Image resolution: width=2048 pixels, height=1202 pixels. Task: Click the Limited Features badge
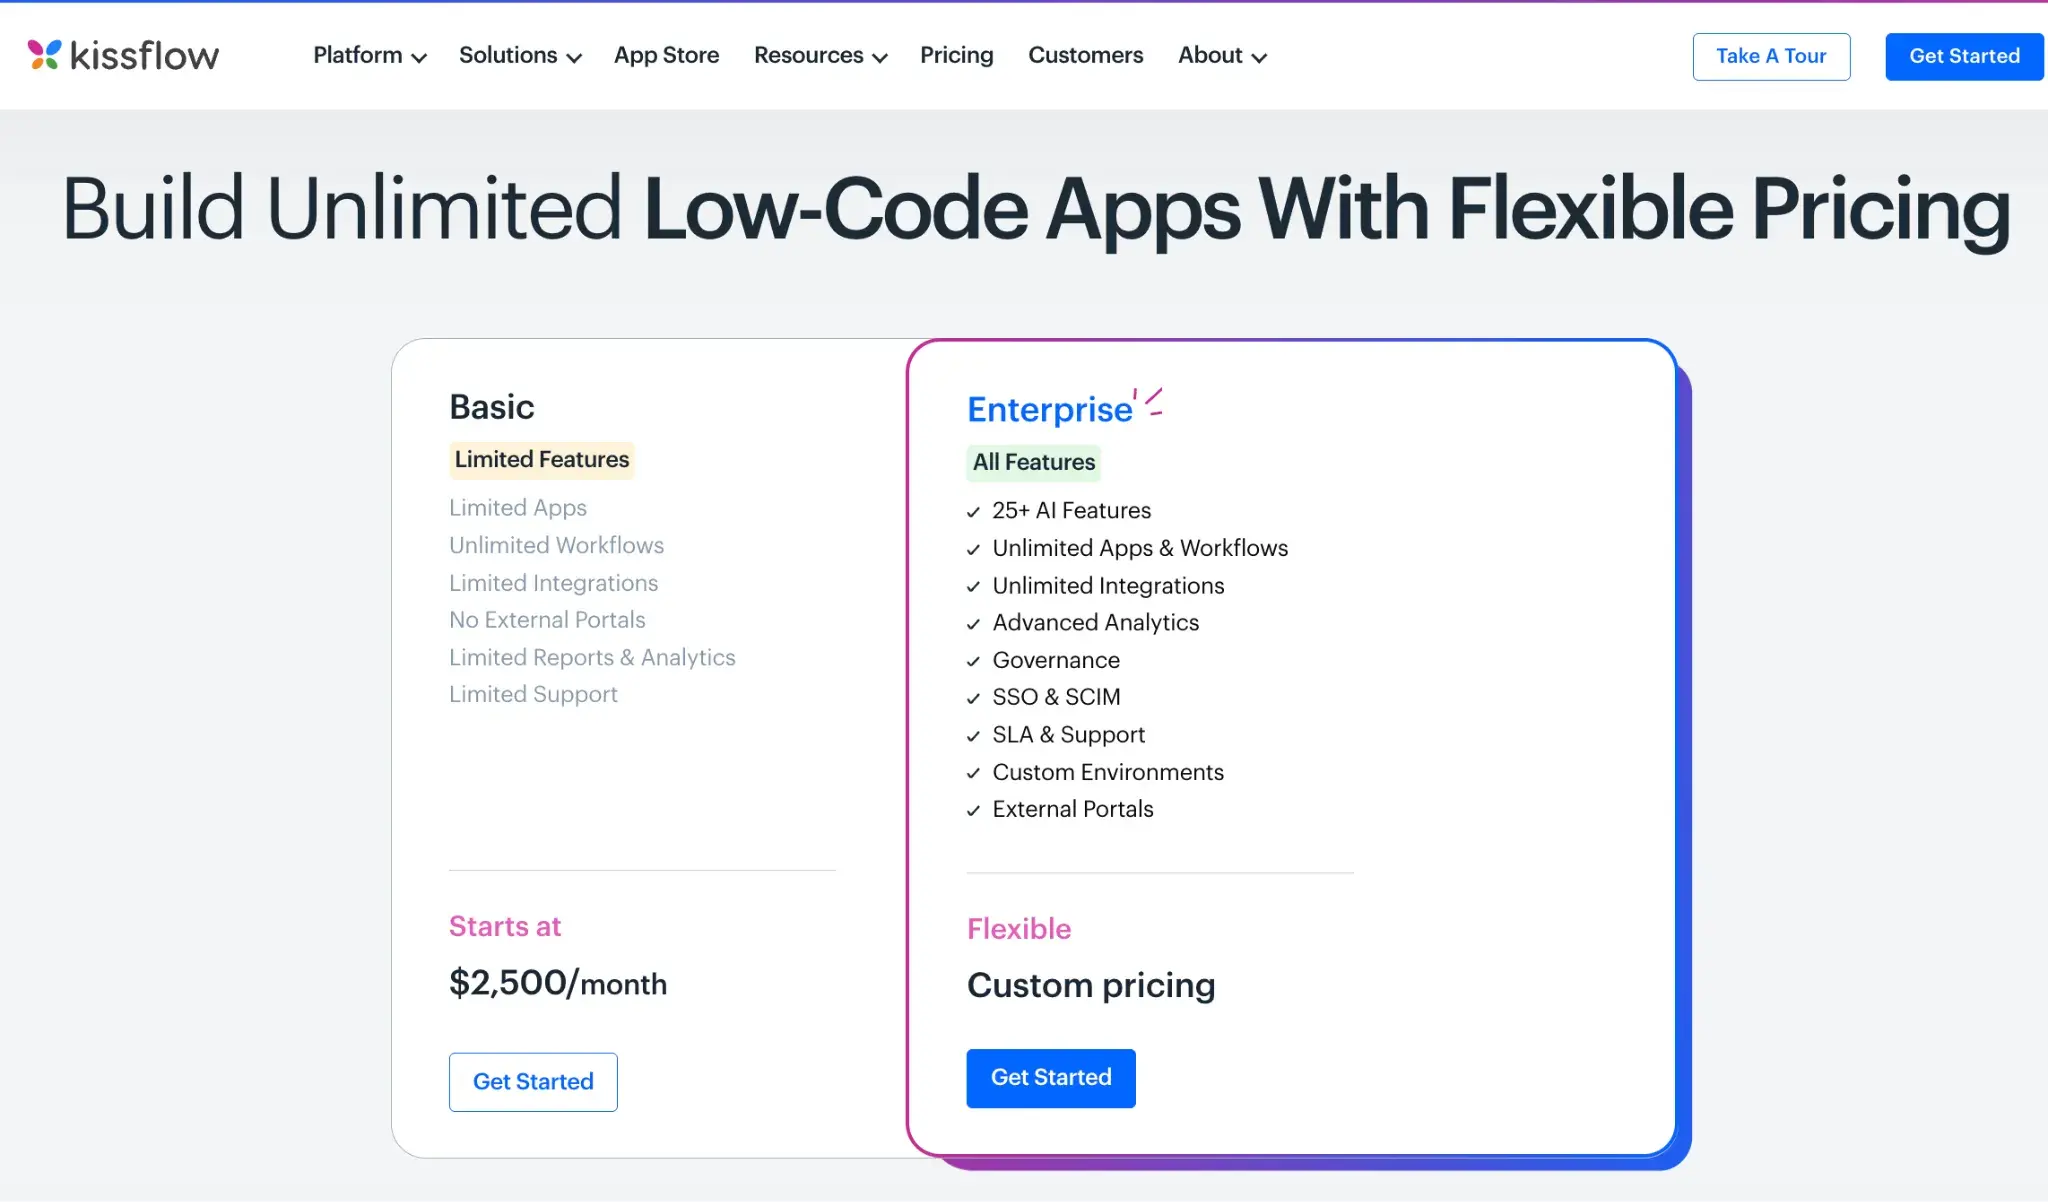pos(541,459)
